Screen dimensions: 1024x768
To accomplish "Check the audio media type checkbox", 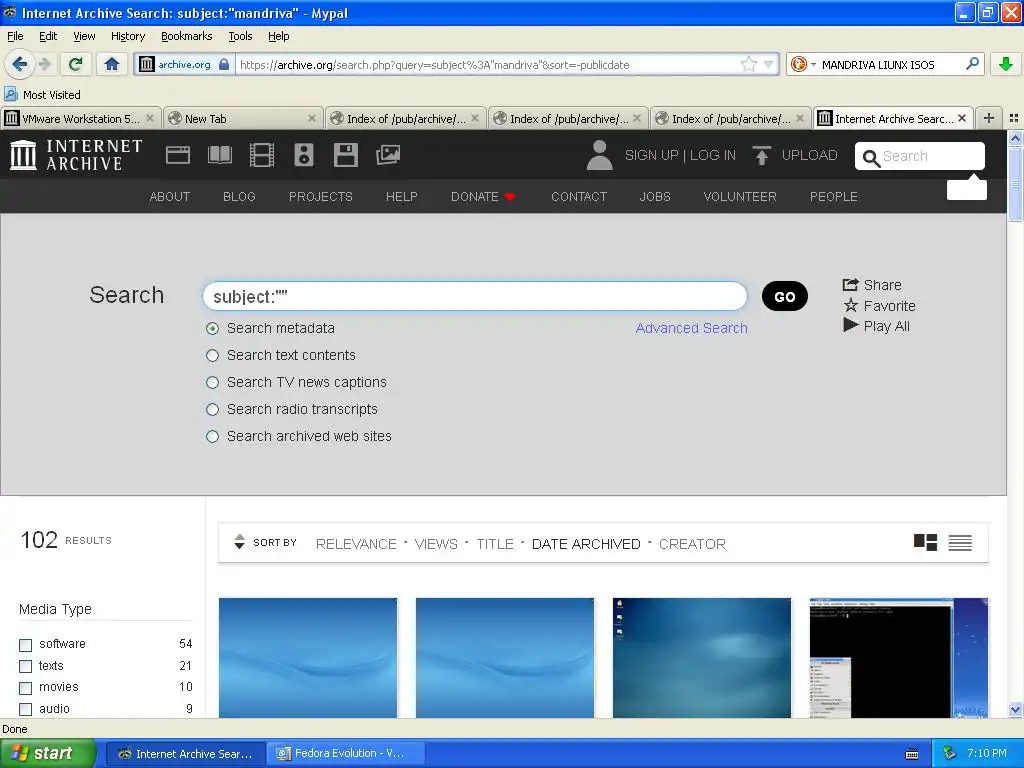I will click(25, 709).
